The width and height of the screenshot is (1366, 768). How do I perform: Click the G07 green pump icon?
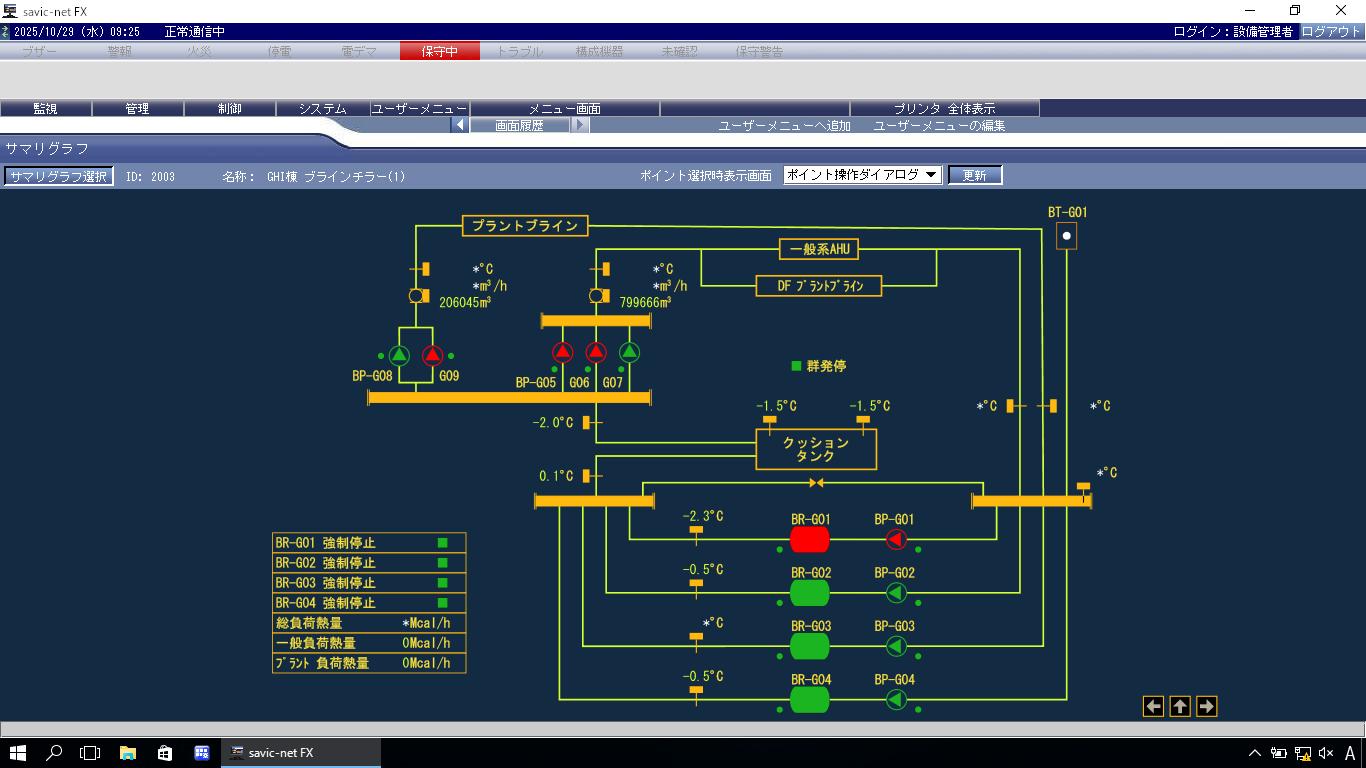click(629, 352)
